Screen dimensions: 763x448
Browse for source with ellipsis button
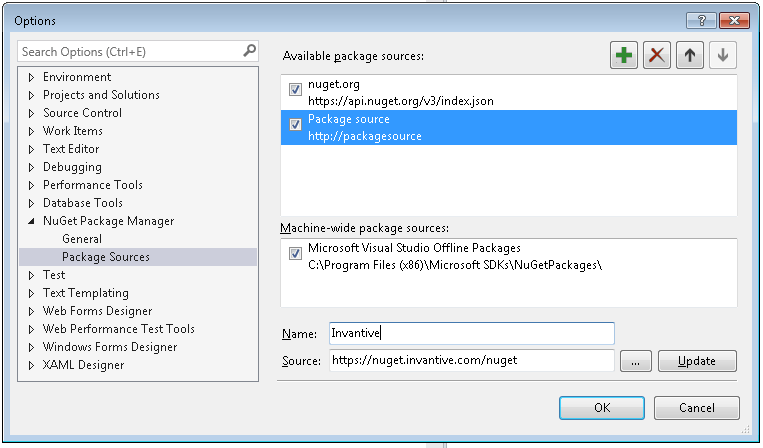(x=636, y=361)
